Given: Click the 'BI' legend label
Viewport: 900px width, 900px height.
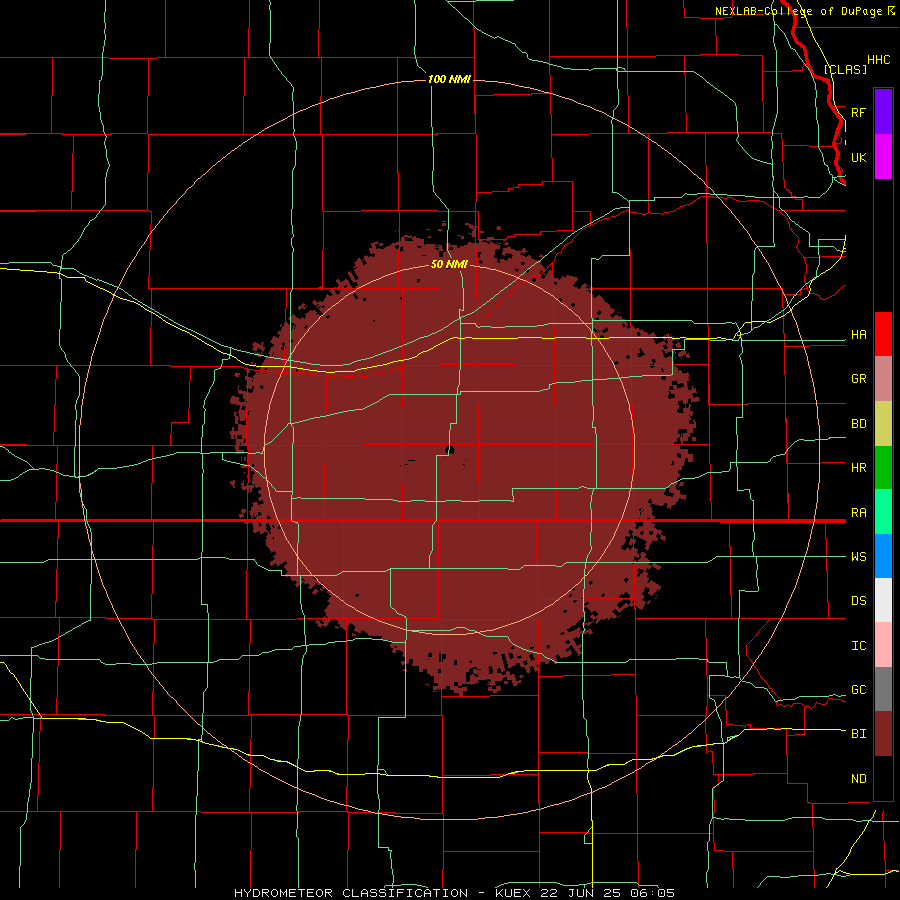Looking at the screenshot, I should (858, 734).
